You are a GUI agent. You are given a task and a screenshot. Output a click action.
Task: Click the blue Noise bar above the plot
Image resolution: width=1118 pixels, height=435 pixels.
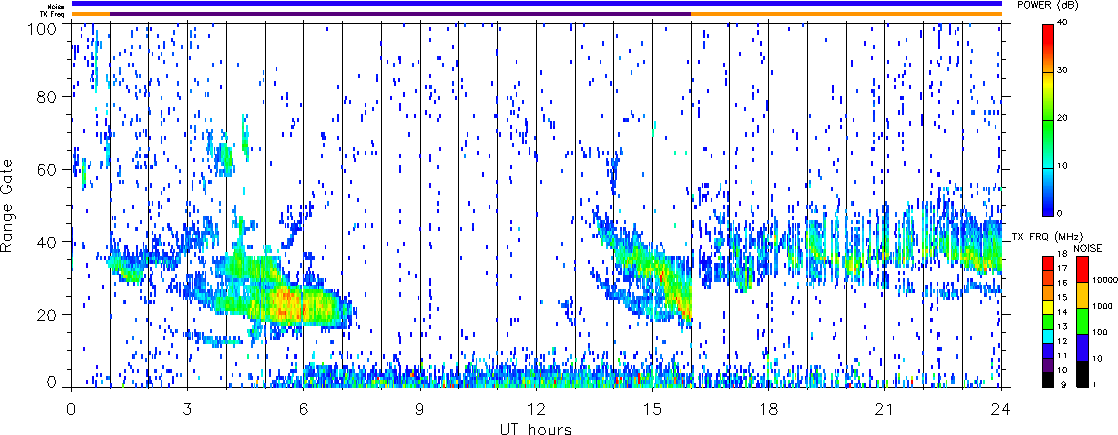click(x=536, y=4)
